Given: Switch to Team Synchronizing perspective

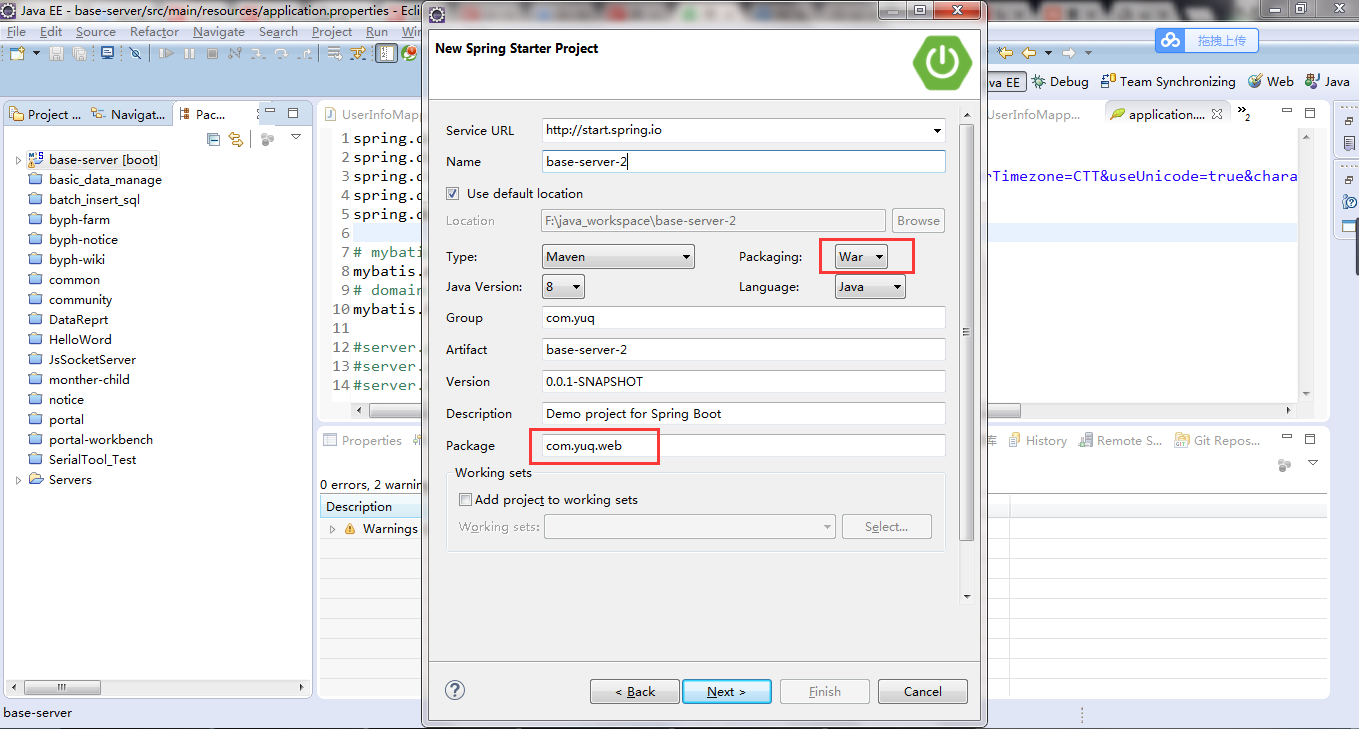Looking at the screenshot, I should tap(1168, 82).
